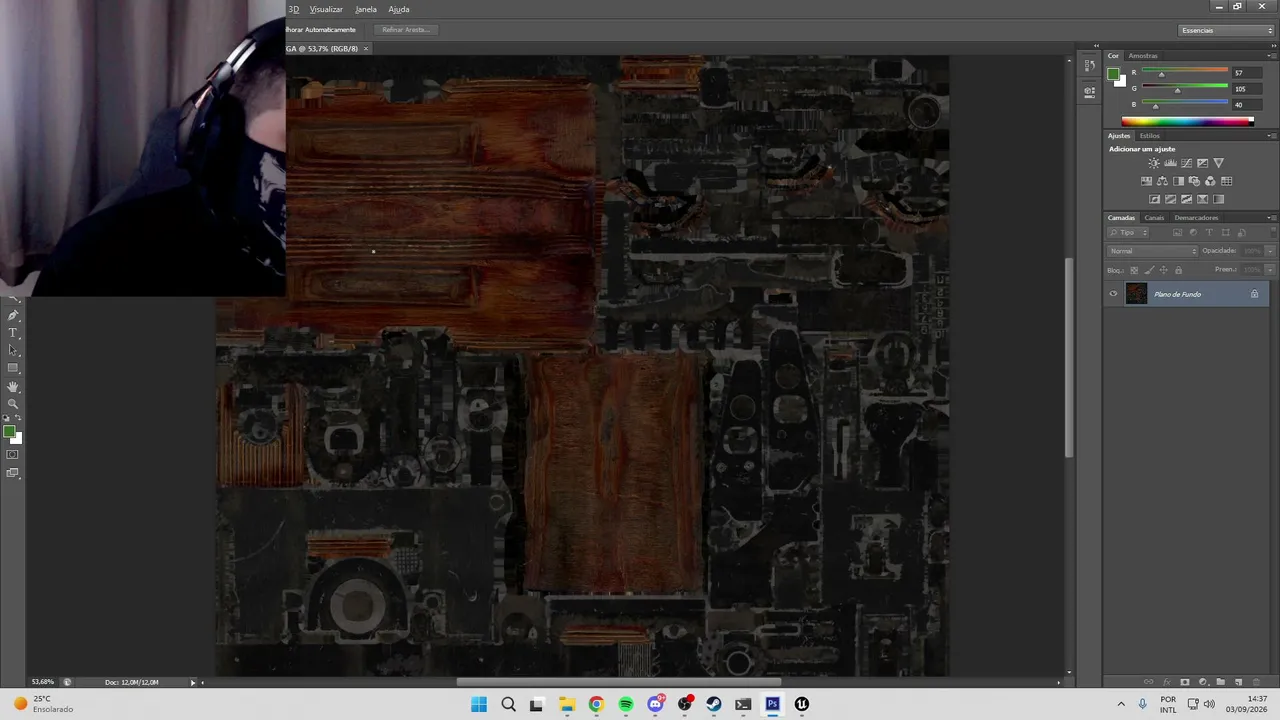Select the Hand tool
The image size is (1280, 720).
(x=13, y=386)
